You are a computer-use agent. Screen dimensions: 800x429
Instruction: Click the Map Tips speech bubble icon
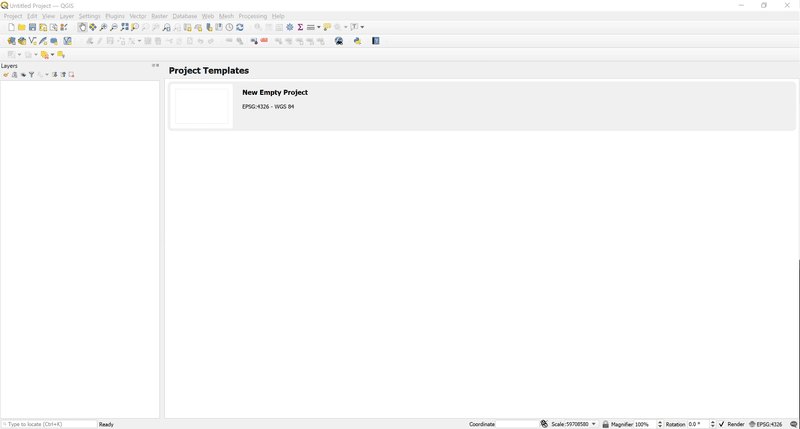tap(327, 27)
